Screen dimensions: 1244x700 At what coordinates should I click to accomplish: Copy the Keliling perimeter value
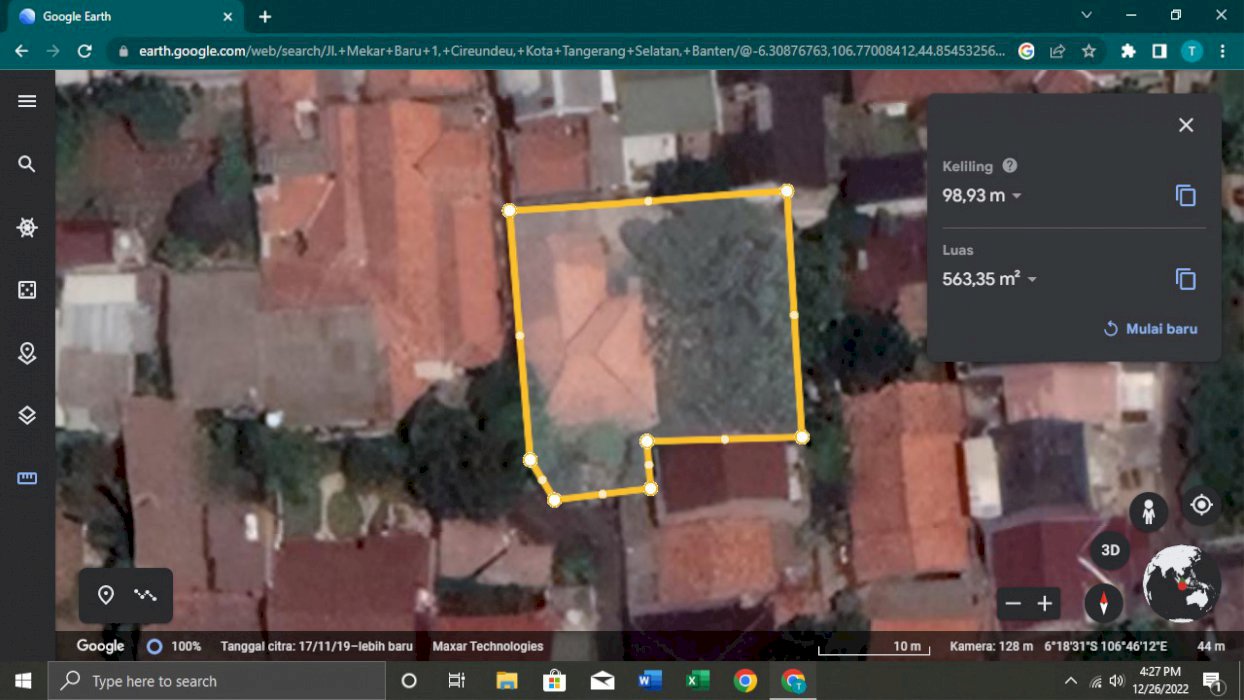tap(1185, 196)
